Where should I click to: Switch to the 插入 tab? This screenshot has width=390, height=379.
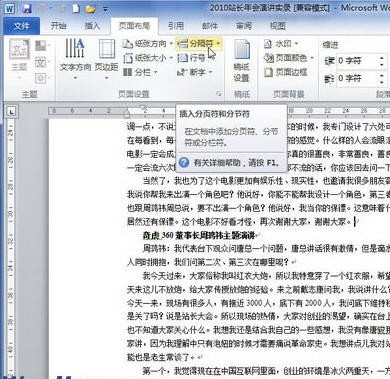pos(92,26)
